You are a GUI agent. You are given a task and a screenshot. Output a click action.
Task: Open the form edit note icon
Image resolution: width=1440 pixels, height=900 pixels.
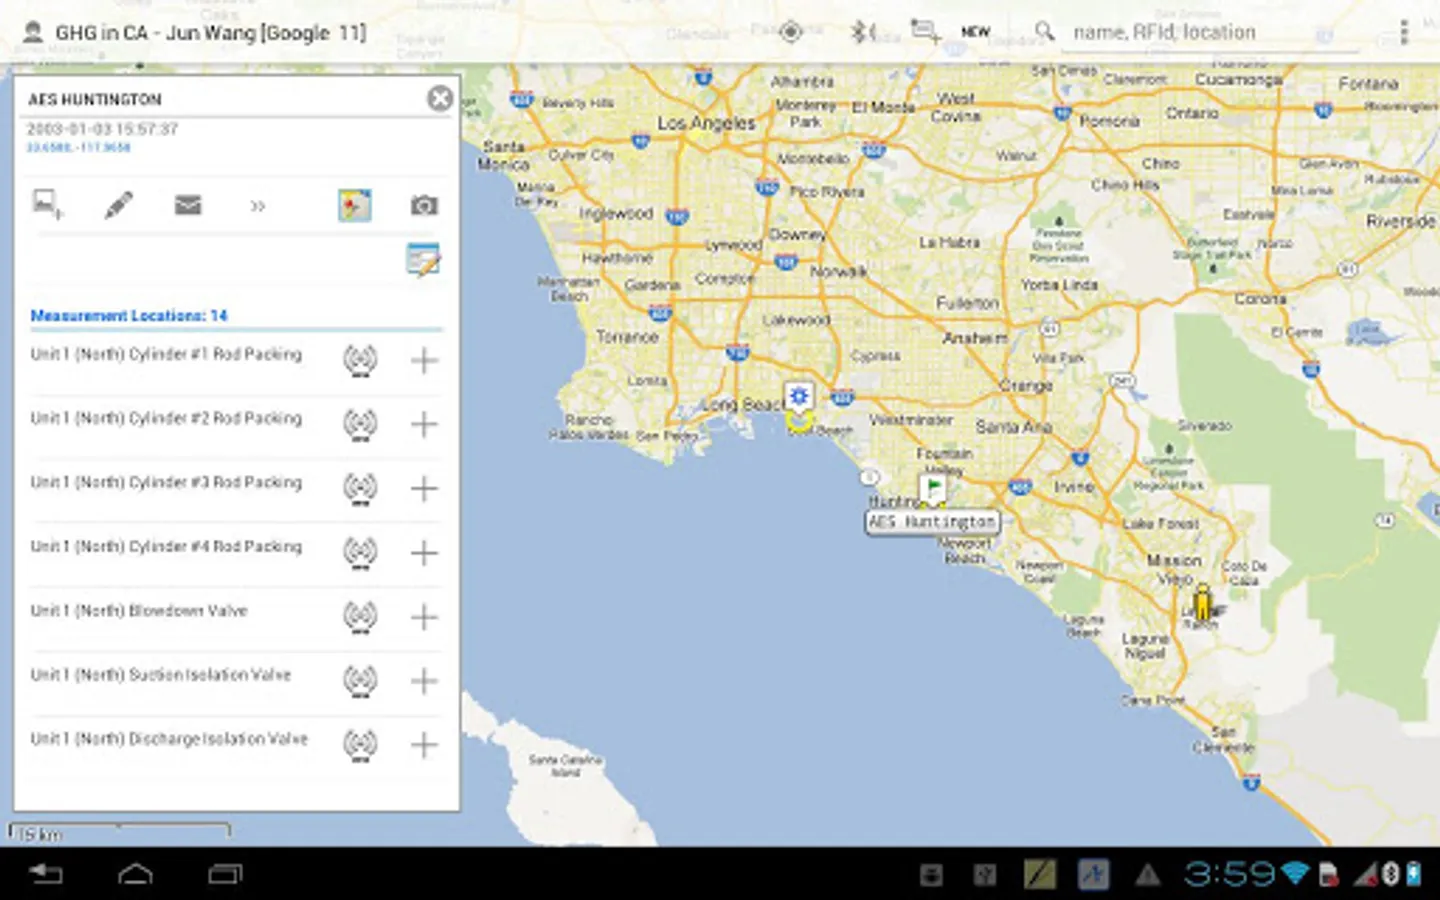pyautogui.click(x=423, y=260)
